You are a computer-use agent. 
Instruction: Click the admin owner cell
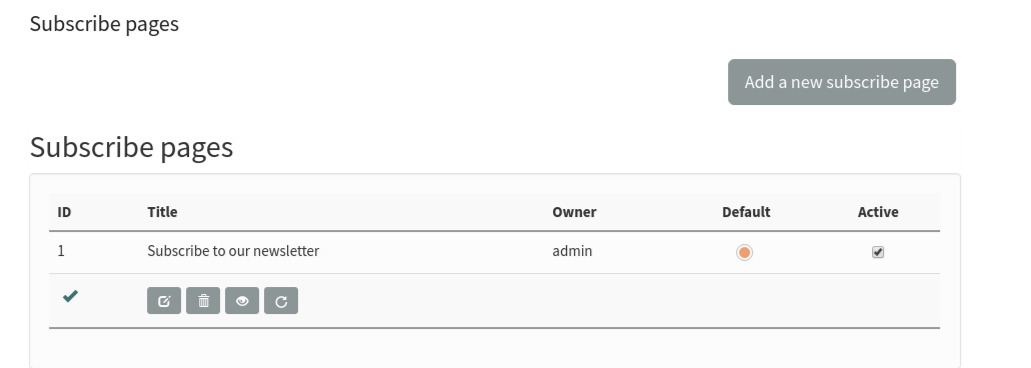(572, 251)
